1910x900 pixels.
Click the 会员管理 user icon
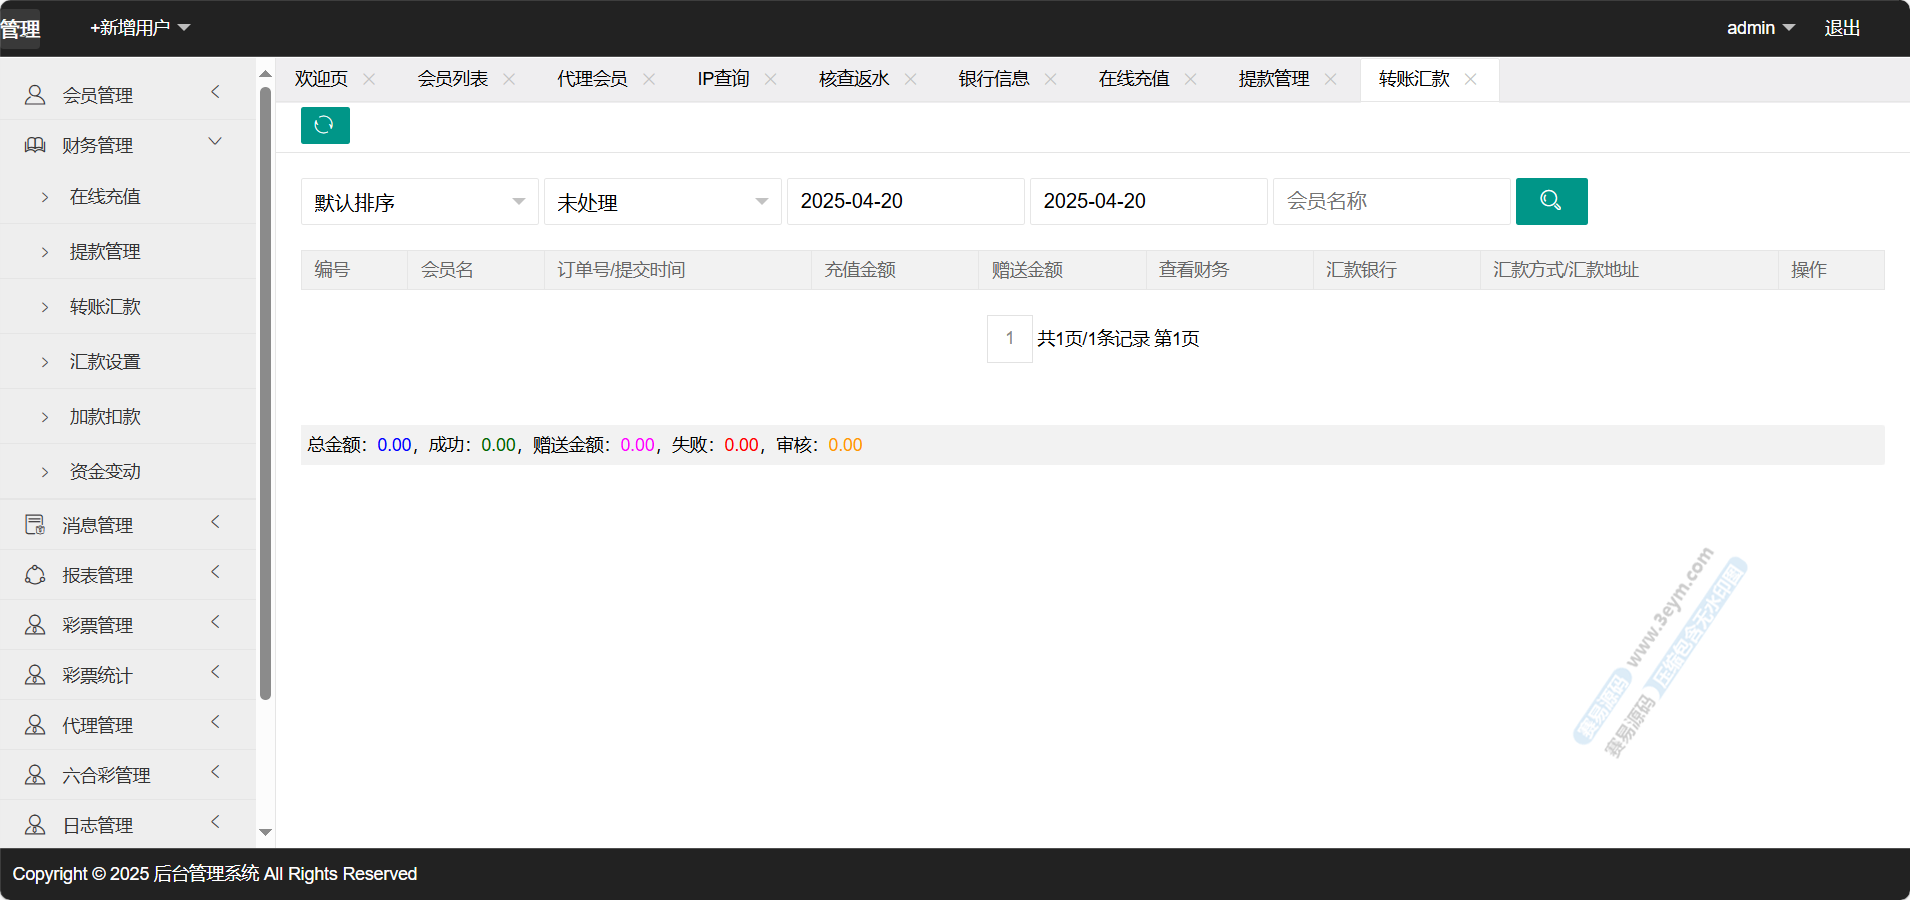(x=35, y=95)
